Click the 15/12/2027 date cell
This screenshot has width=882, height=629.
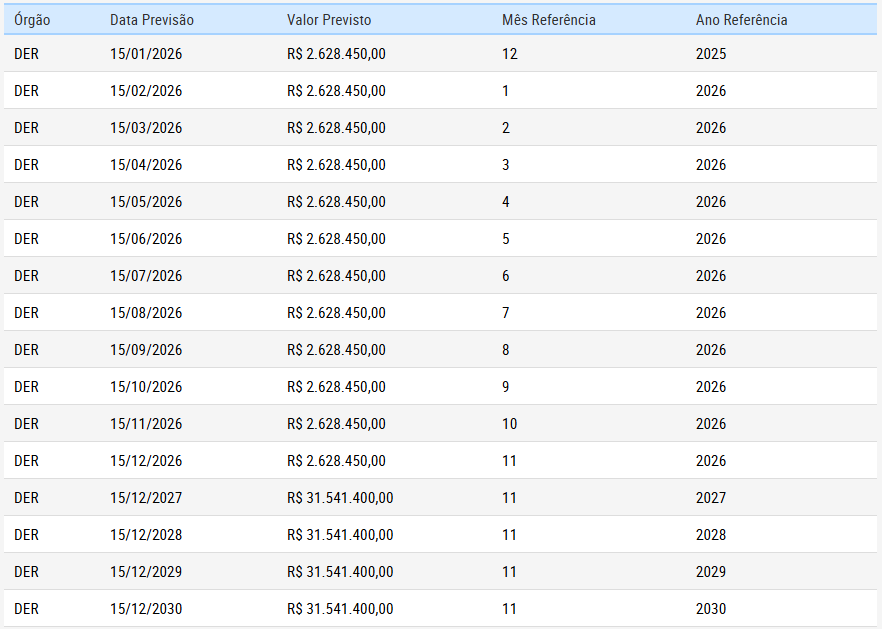(146, 498)
